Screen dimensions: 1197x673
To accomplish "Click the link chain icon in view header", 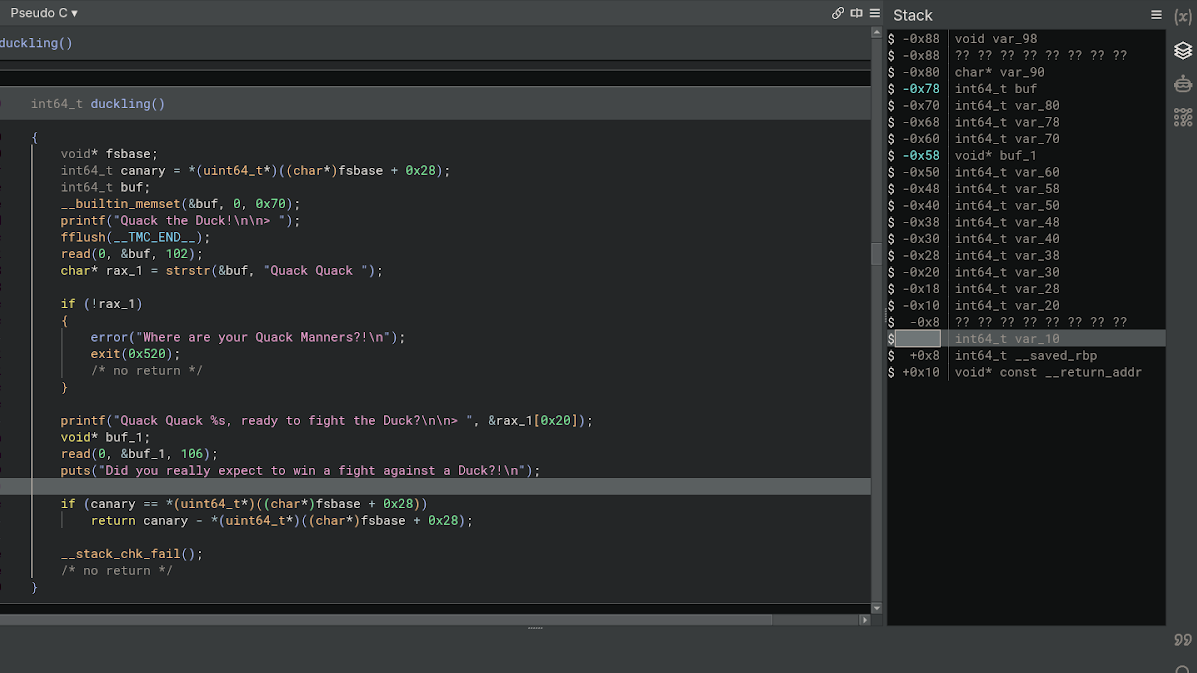I will (838, 13).
